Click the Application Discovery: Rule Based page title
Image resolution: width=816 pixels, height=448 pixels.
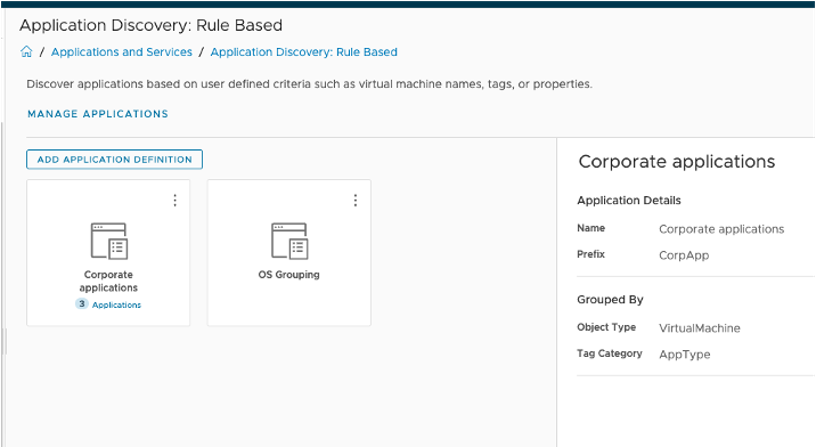(151, 25)
